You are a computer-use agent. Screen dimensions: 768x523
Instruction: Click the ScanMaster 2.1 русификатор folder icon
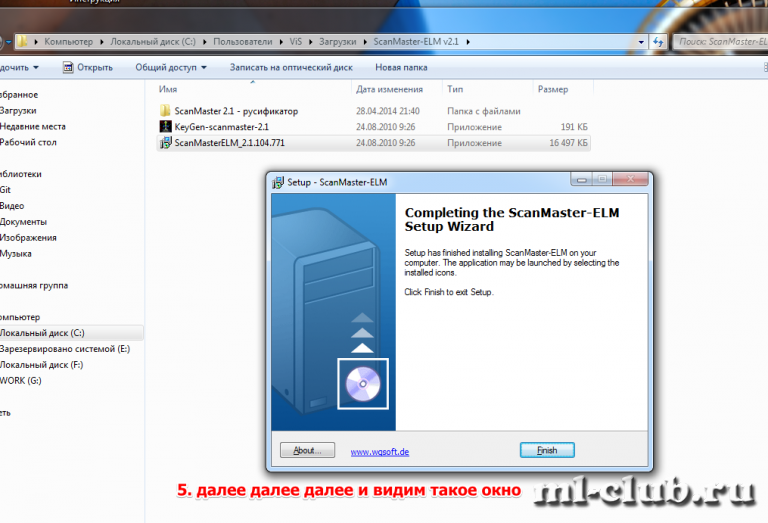coord(166,111)
